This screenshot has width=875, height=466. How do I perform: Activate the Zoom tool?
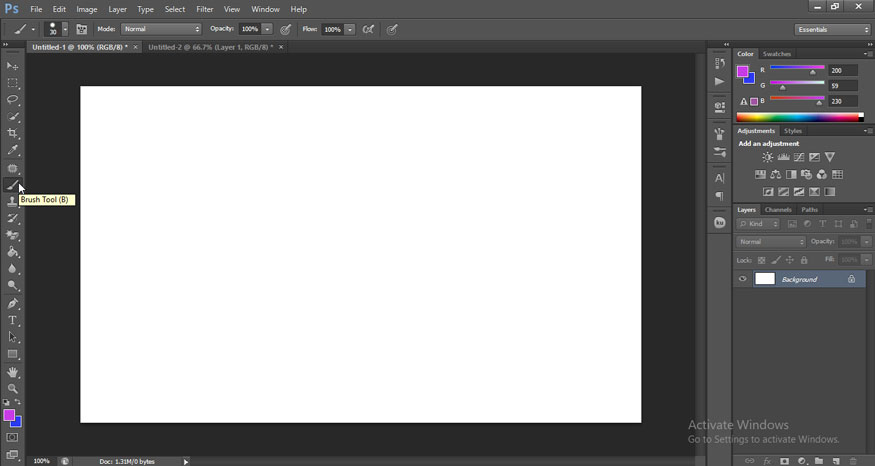click(13, 388)
